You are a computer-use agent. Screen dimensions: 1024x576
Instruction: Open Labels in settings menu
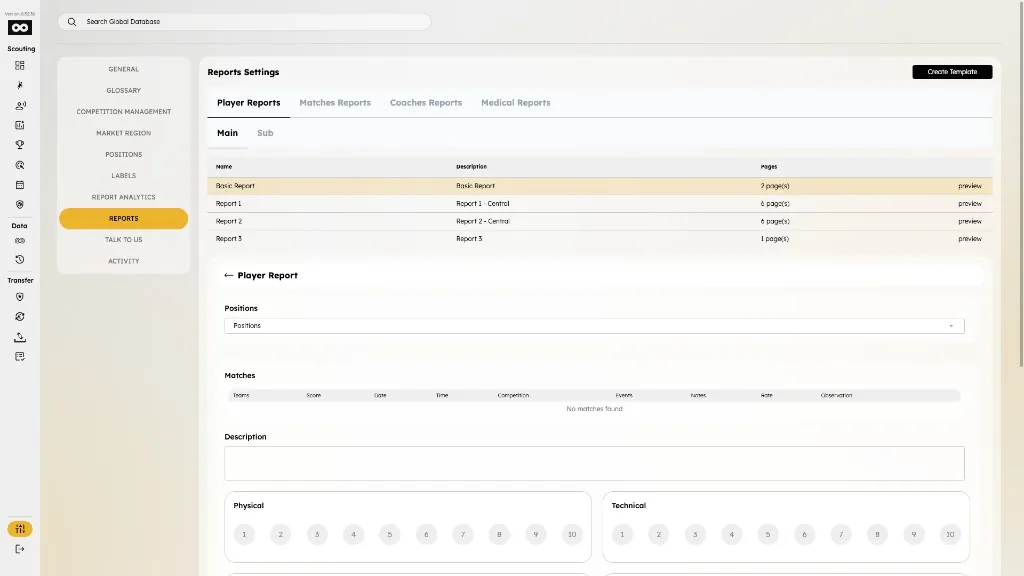coord(123,176)
